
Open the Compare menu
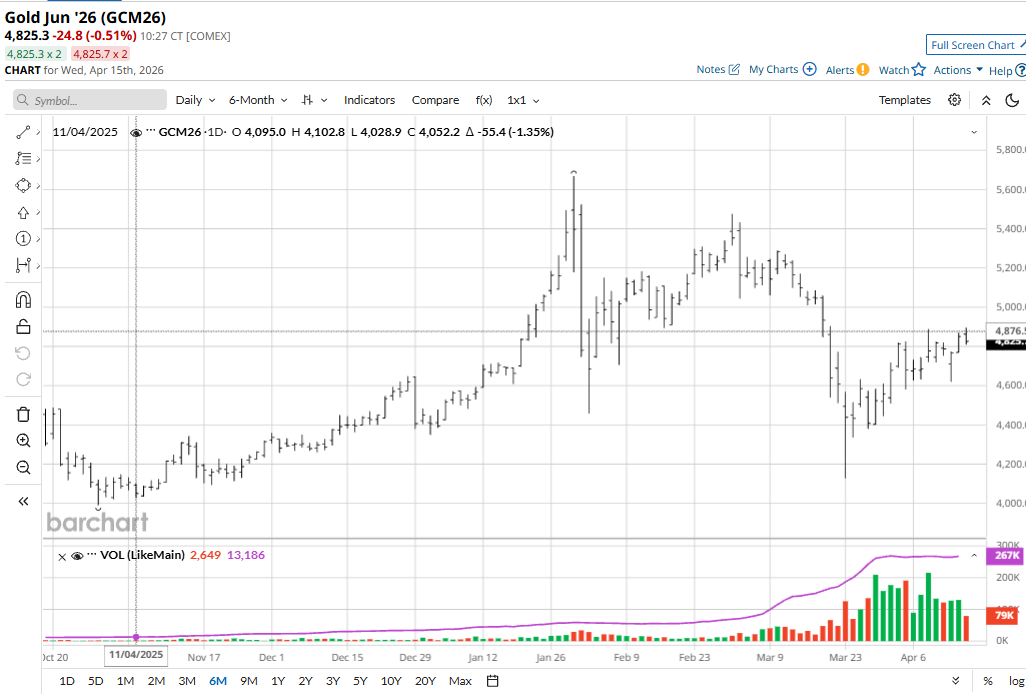(435, 100)
